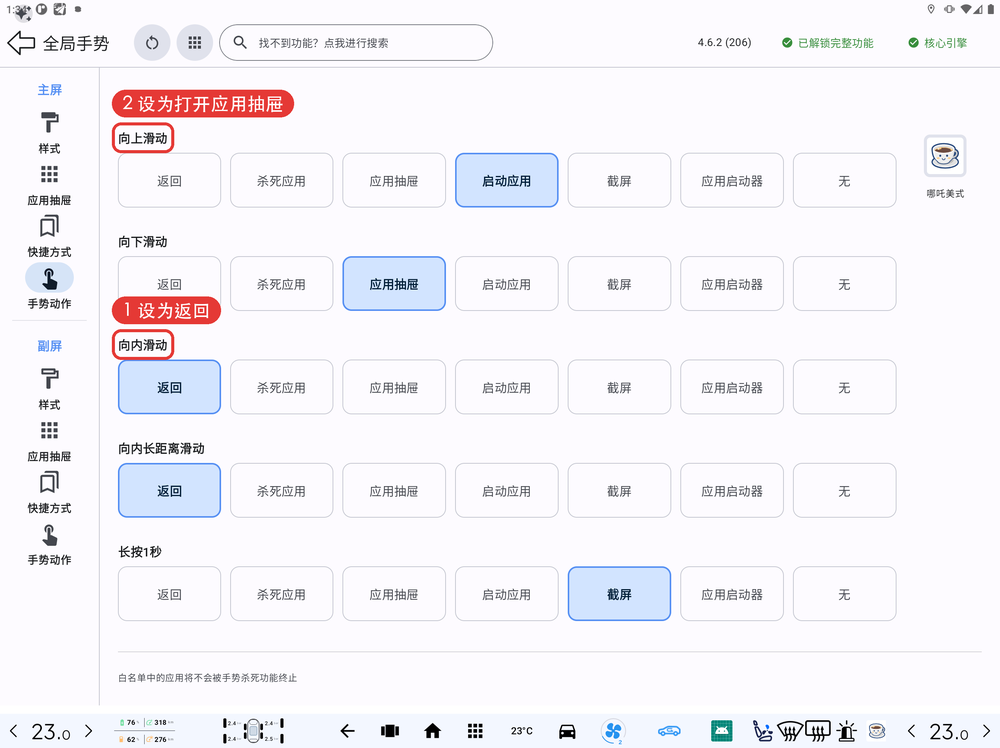Tap the car icon in the bottom bar

coord(567,731)
